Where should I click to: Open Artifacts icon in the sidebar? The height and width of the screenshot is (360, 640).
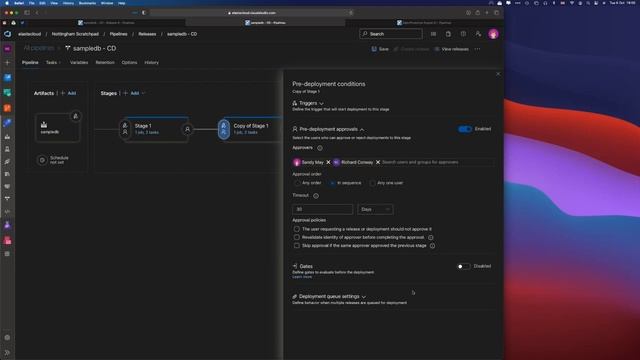click(x=7, y=241)
